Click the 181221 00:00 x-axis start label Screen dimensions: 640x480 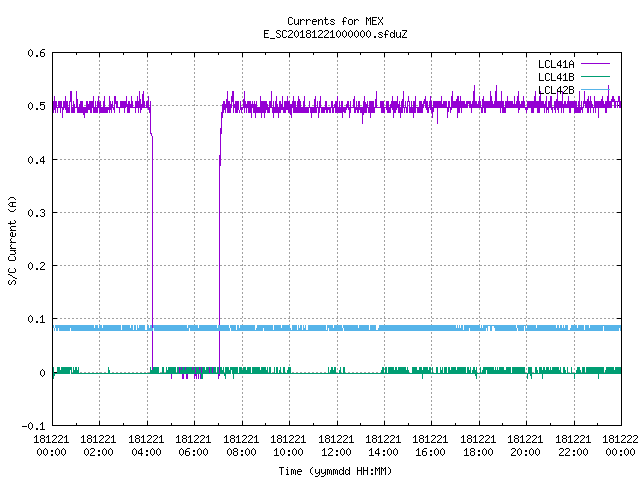click(51, 446)
